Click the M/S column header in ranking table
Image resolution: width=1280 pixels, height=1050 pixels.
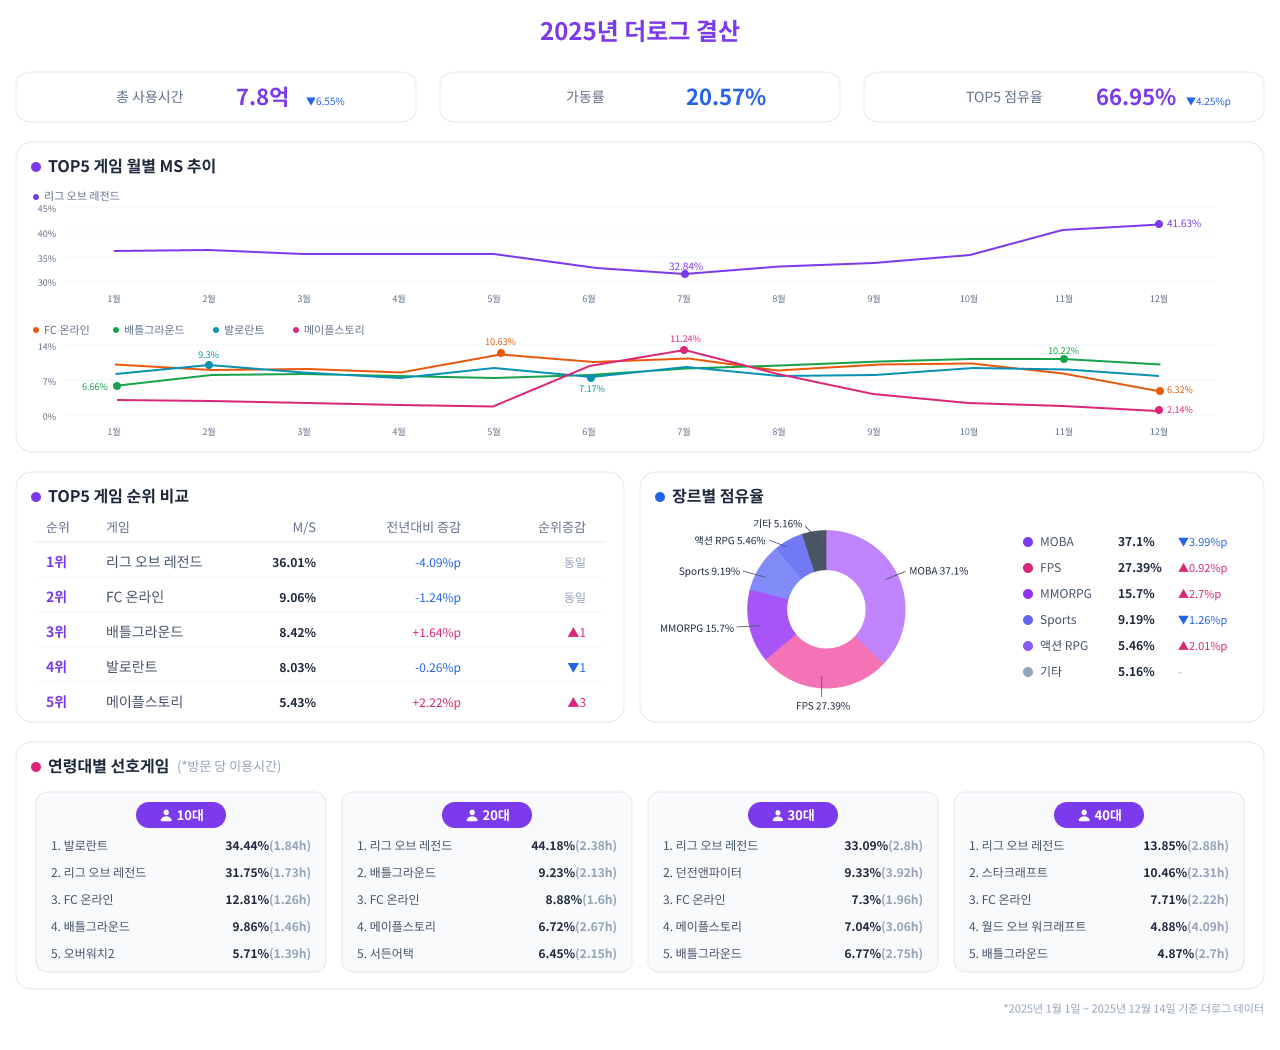pos(304,527)
